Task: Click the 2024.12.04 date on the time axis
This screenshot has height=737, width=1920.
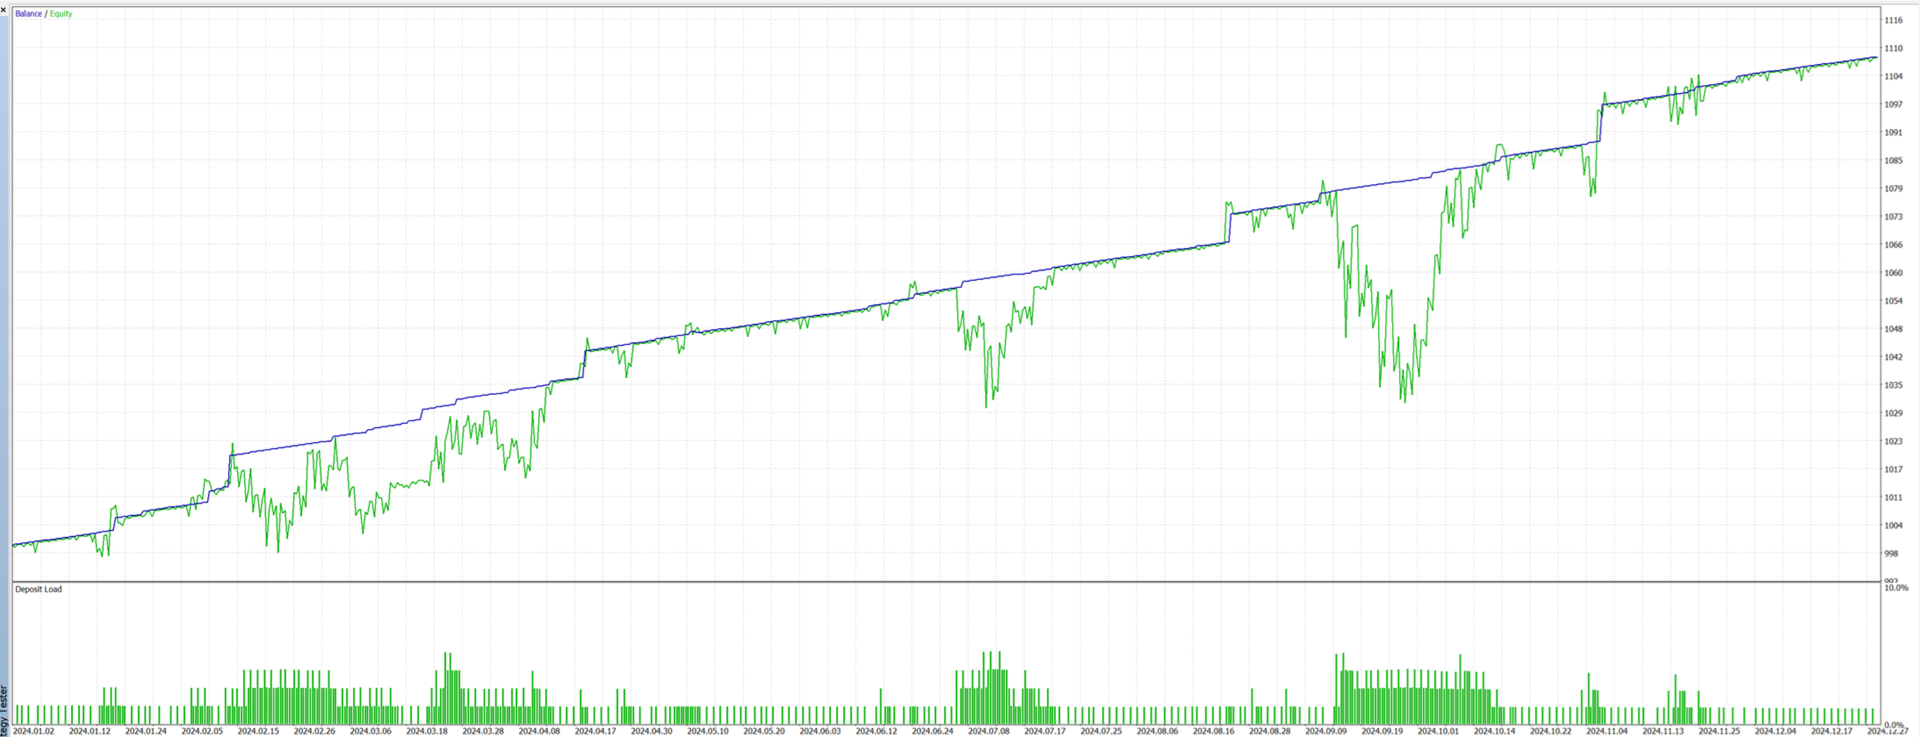Action: pos(1776,731)
